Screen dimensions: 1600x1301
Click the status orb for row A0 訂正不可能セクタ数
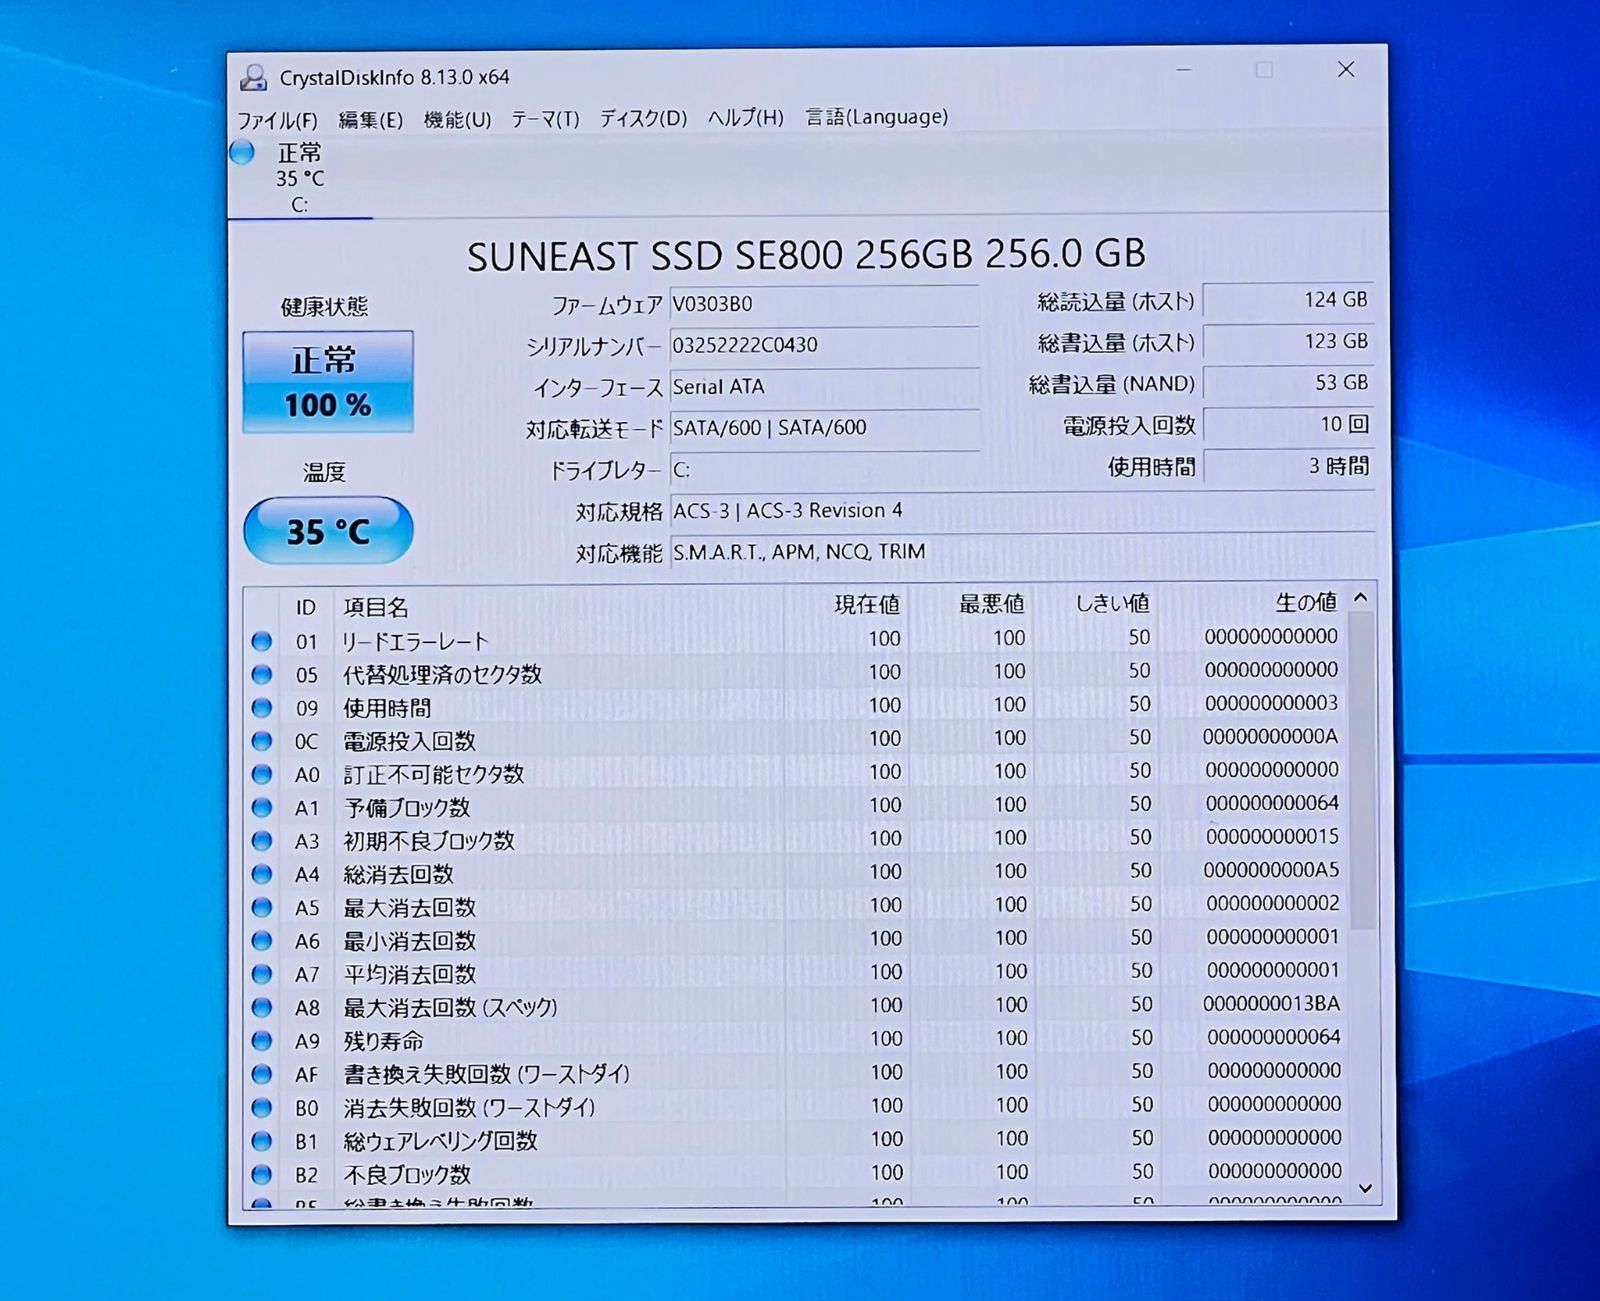coord(262,774)
